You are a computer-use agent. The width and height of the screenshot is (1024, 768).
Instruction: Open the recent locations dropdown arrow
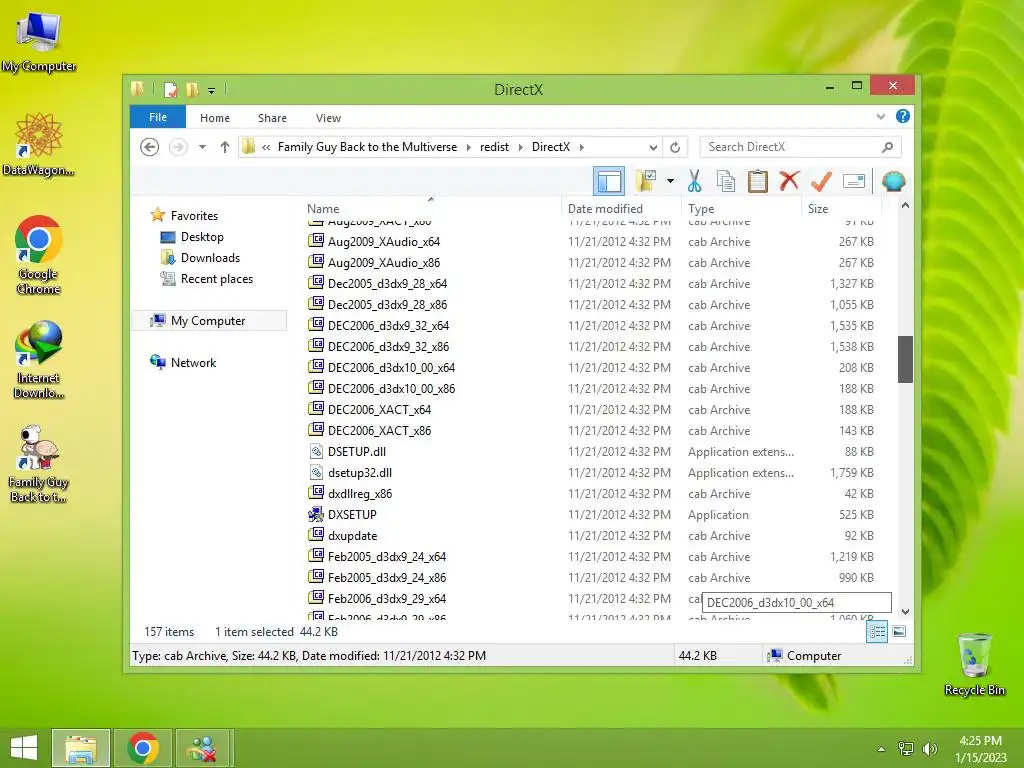202,147
